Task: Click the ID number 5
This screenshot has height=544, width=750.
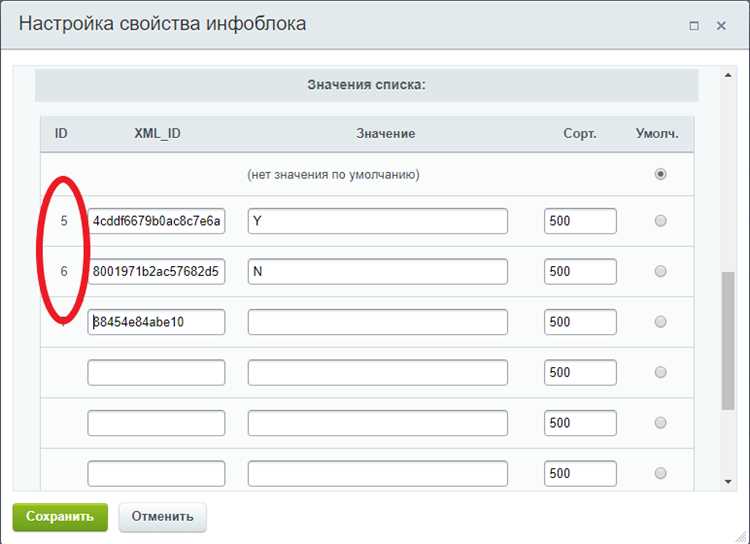Action: tap(64, 221)
